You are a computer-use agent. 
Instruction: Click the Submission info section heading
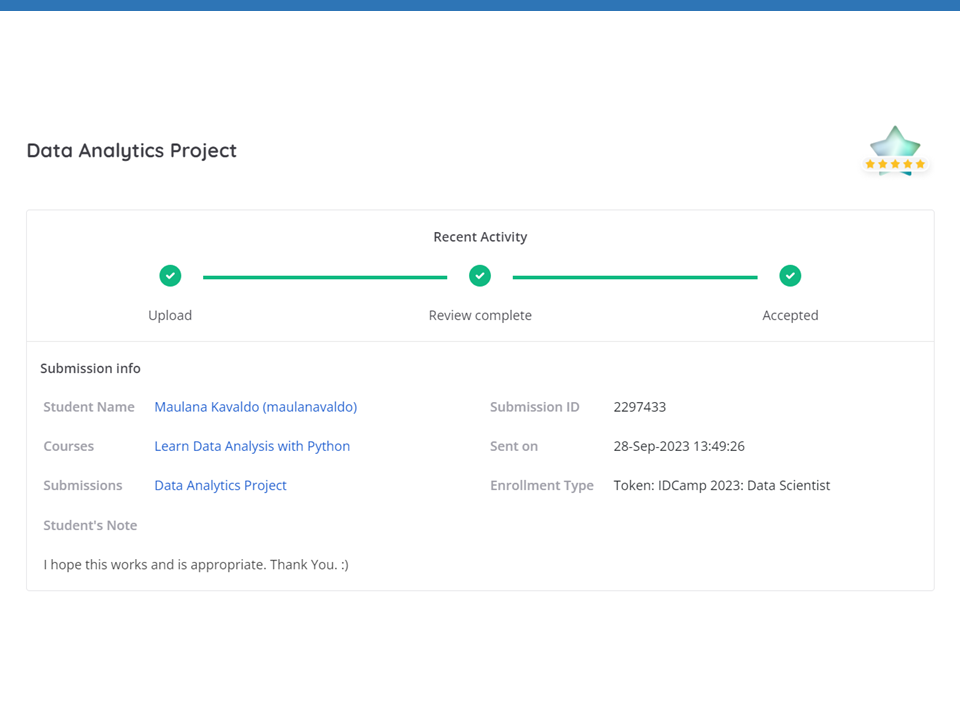tap(90, 368)
